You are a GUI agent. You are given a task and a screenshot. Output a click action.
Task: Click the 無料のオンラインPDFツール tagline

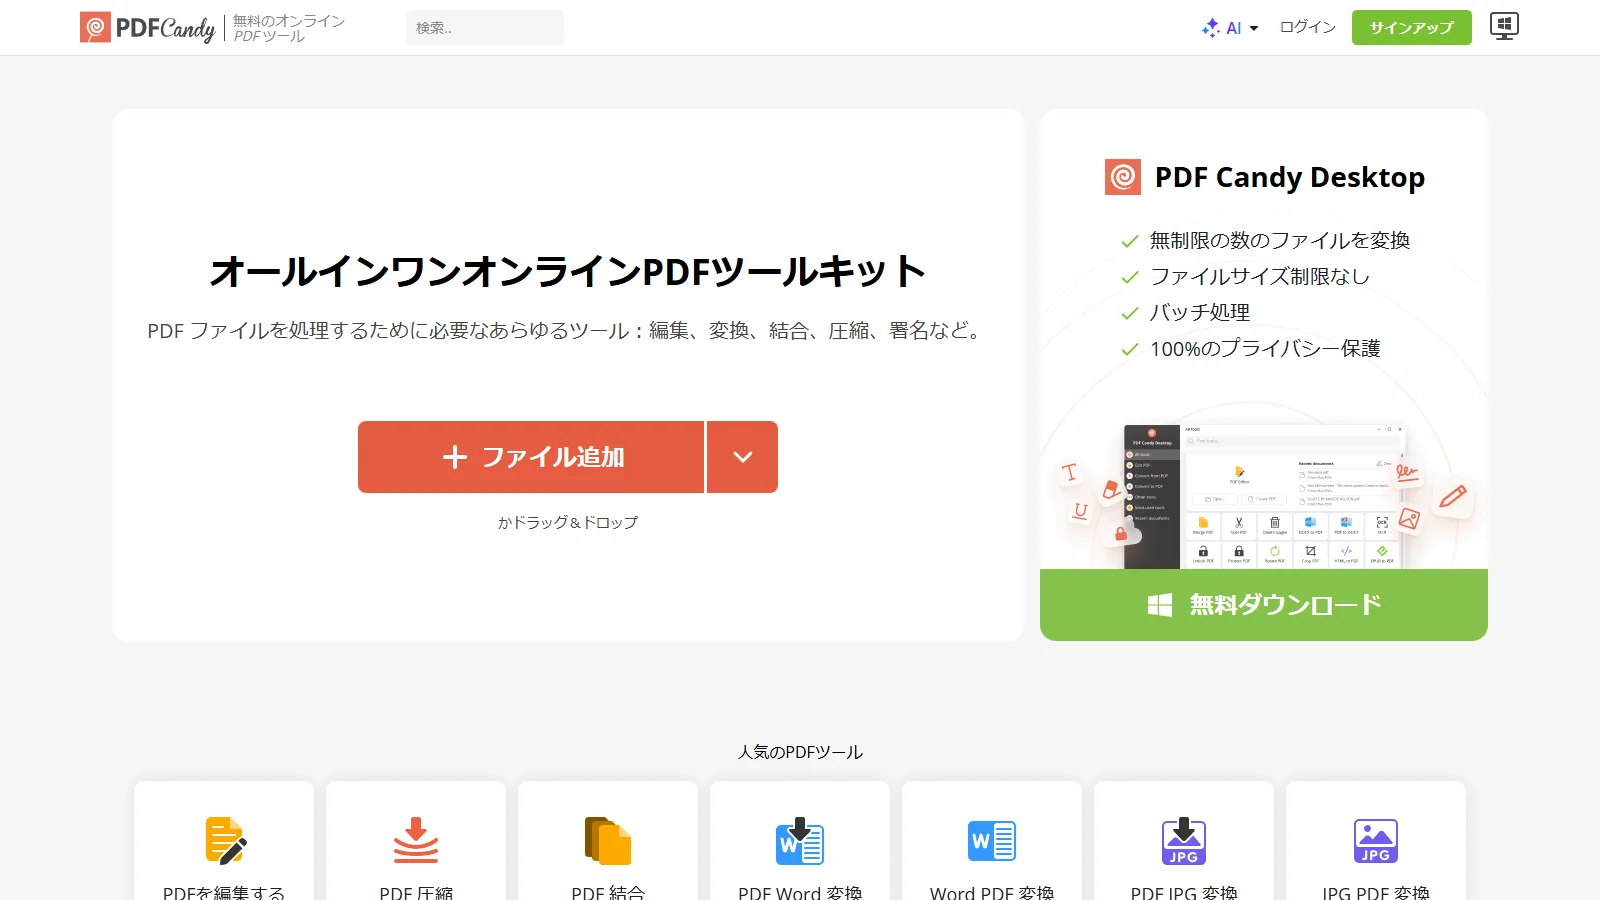[289, 28]
